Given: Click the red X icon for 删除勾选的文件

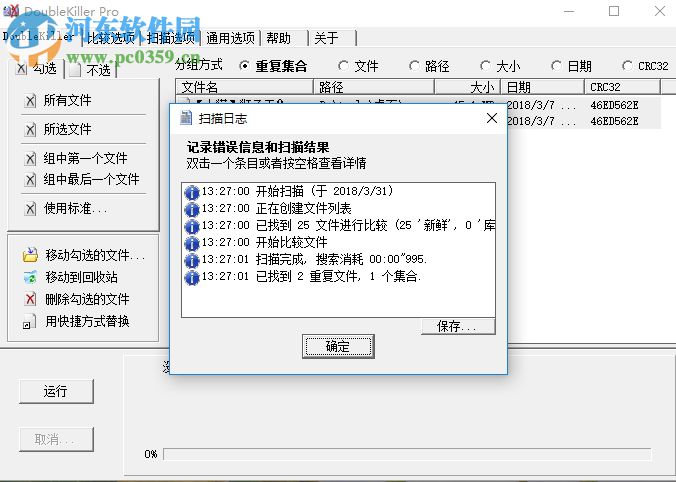Looking at the screenshot, I should 30,299.
